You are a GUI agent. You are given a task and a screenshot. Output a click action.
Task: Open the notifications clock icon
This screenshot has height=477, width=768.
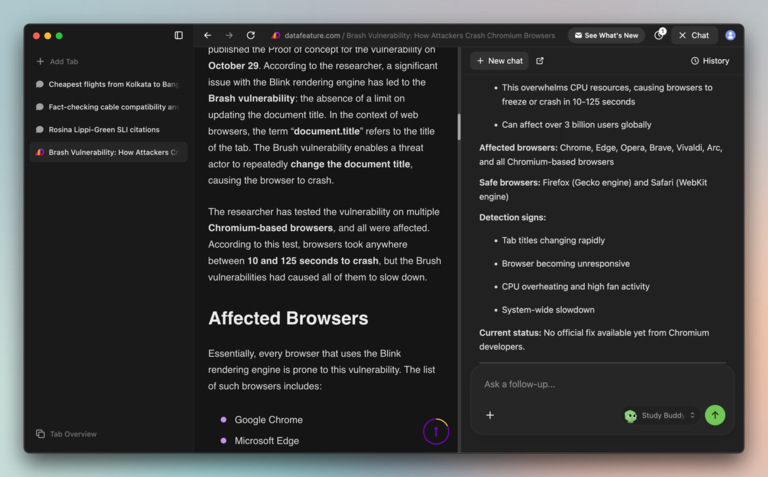click(x=659, y=35)
